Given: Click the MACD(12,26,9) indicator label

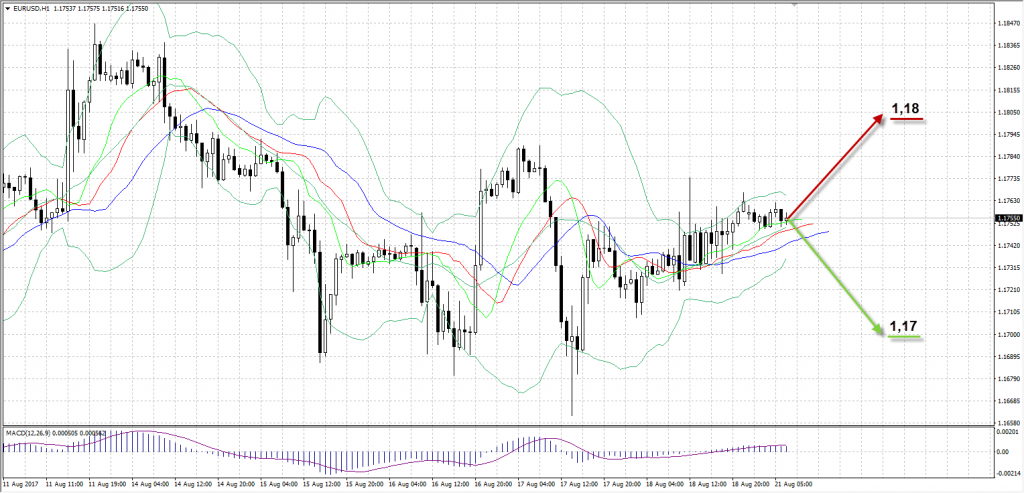Looking at the screenshot, I should point(31,433).
